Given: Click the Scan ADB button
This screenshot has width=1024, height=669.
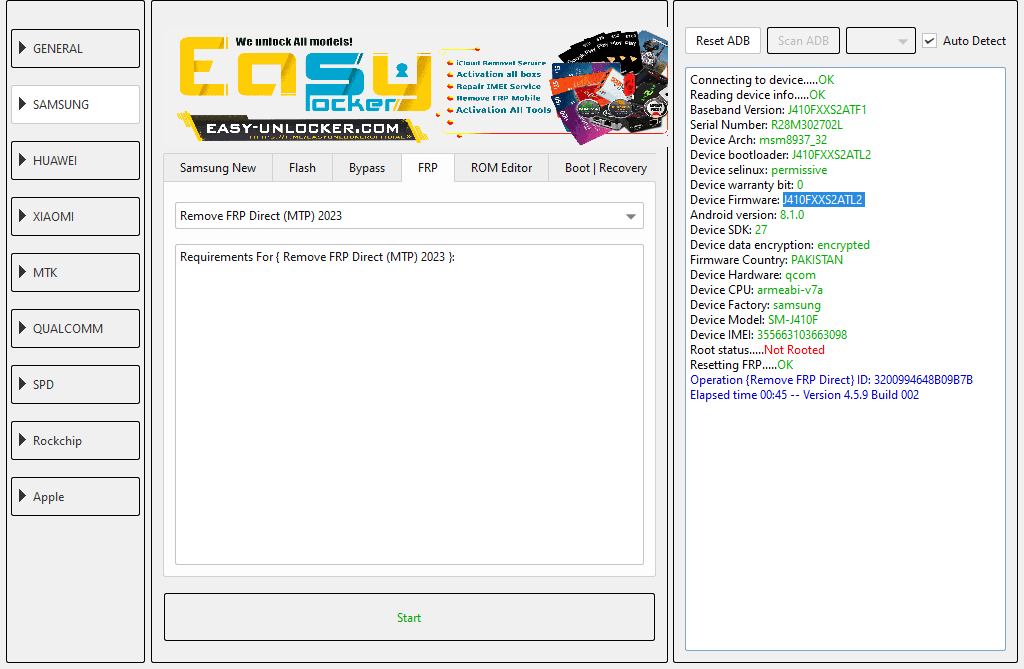Looking at the screenshot, I should [803, 41].
